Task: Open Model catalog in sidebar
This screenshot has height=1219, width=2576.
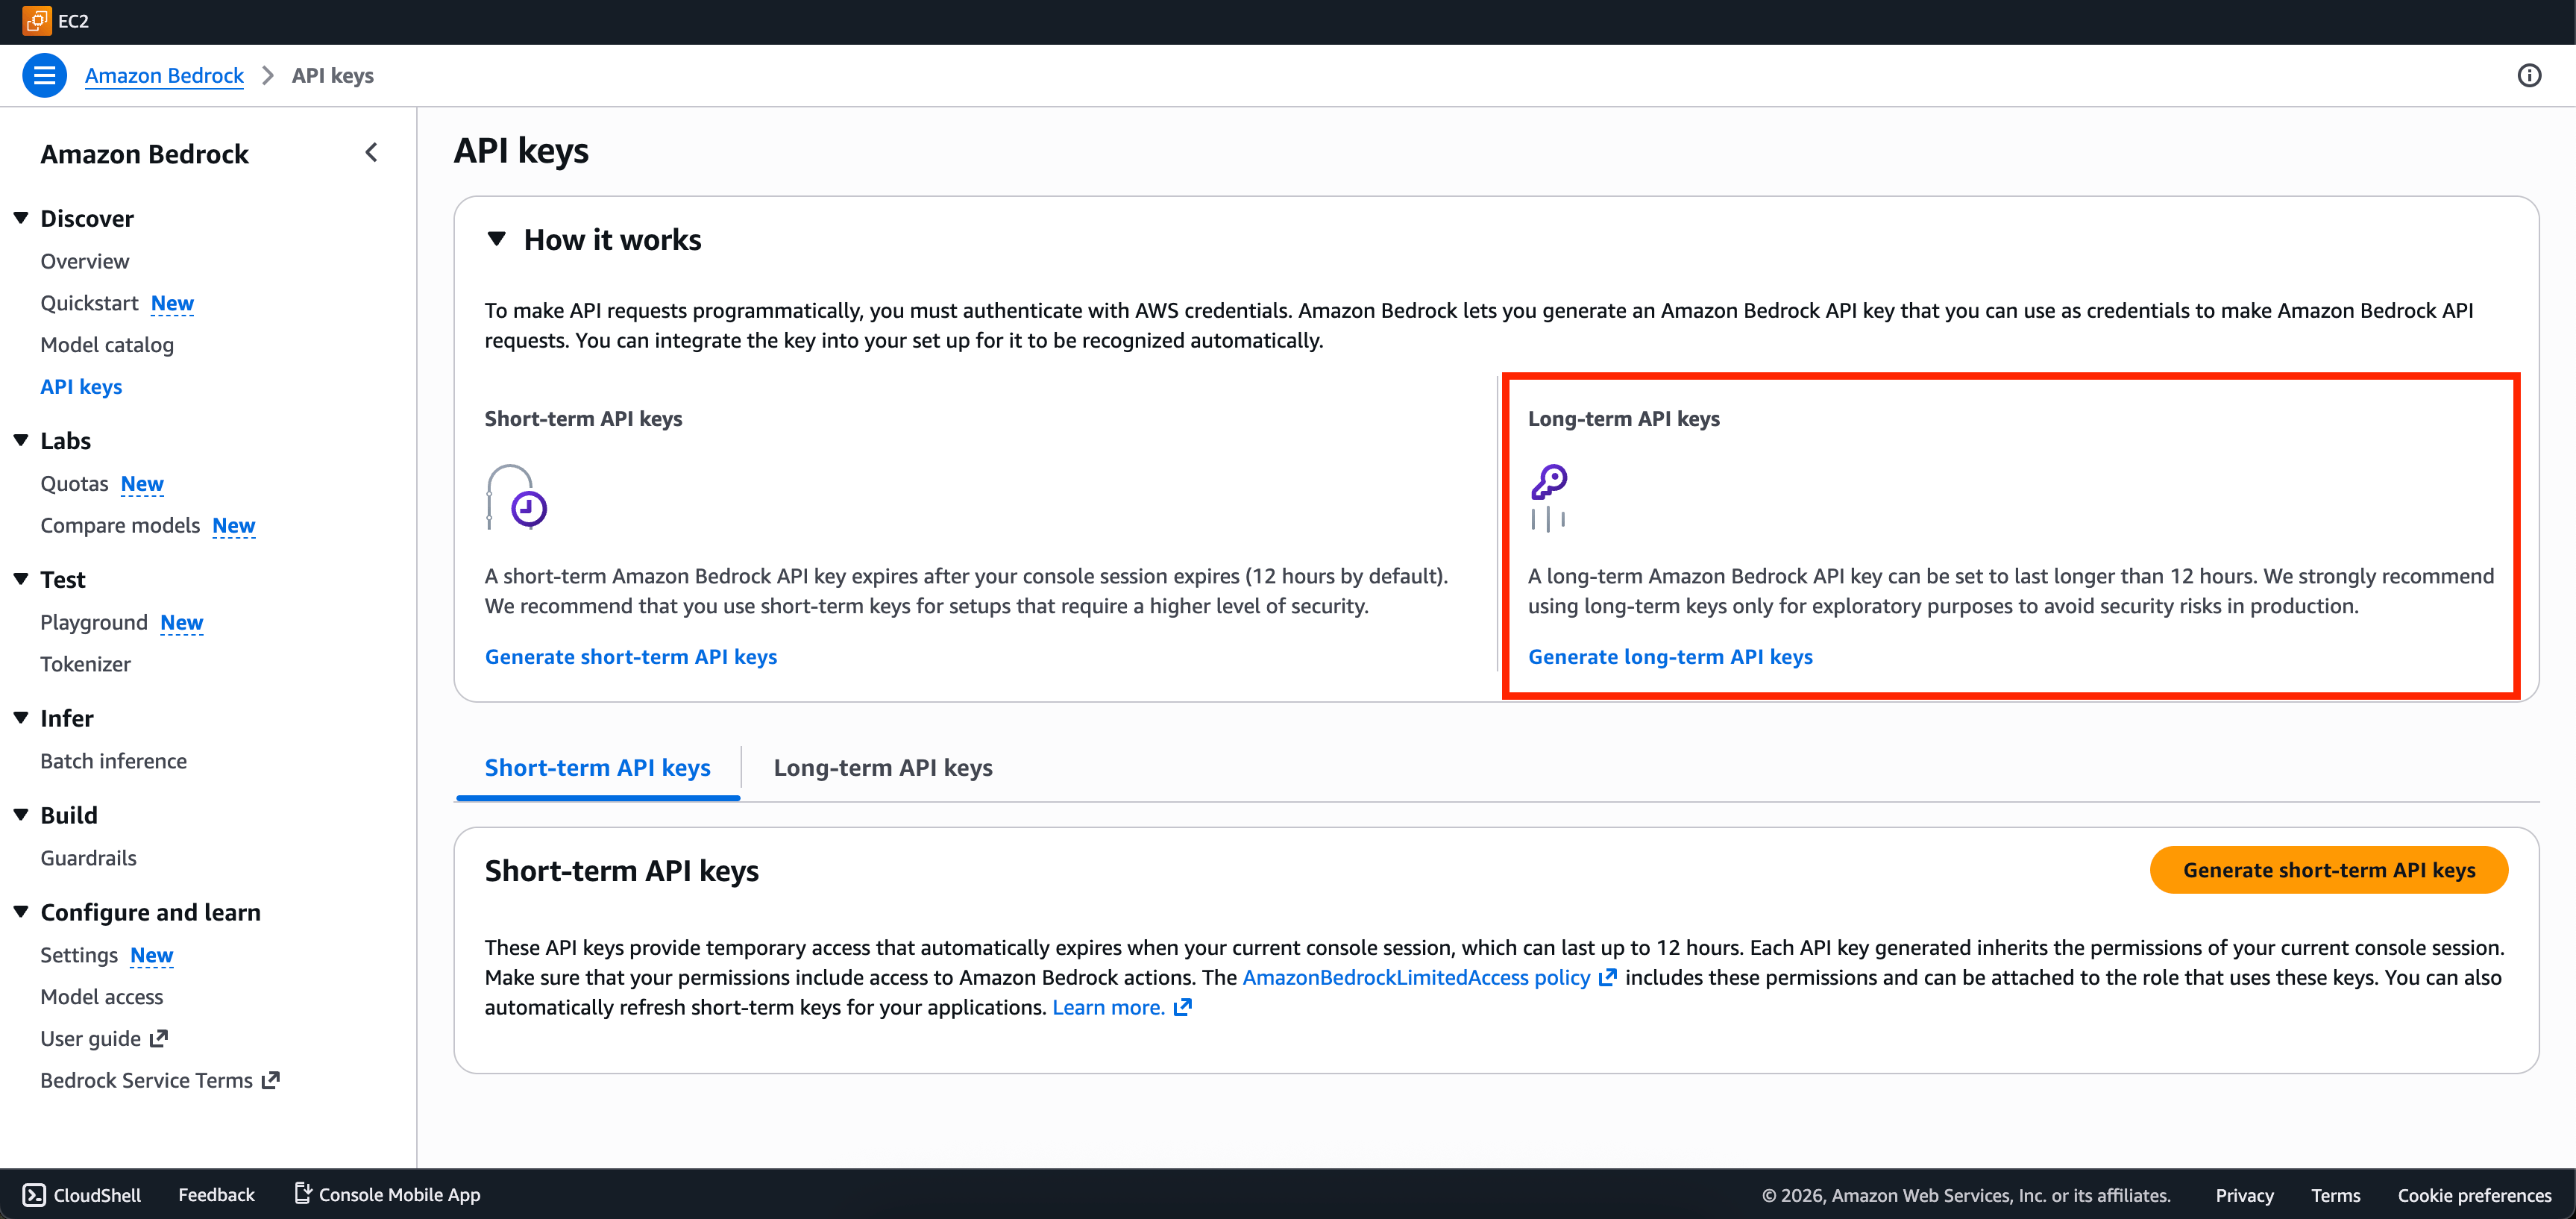Action: coord(107,345)
